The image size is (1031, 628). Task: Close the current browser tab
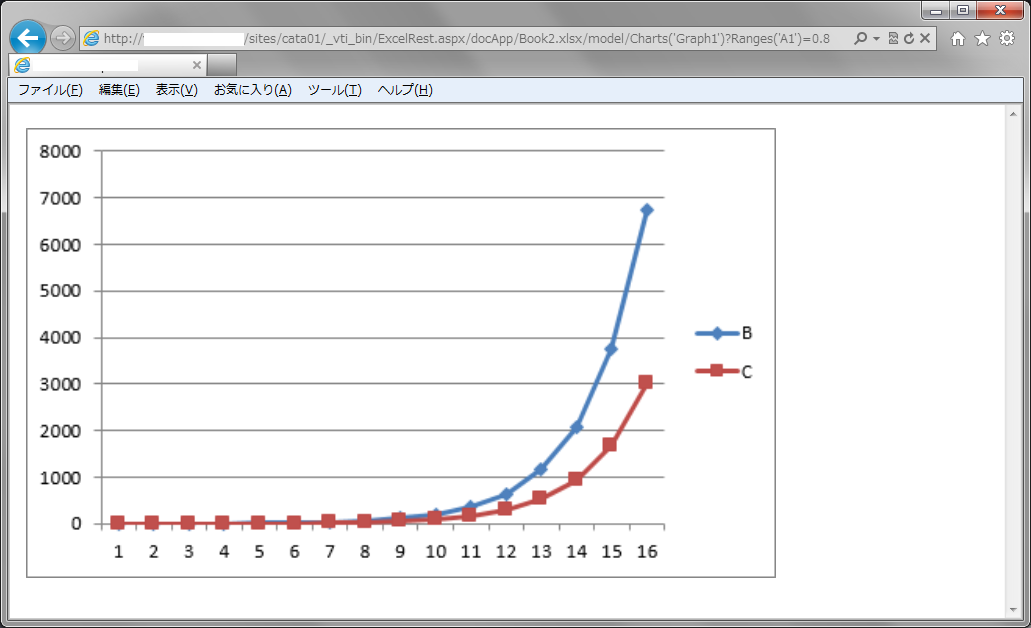pos(196,65)
